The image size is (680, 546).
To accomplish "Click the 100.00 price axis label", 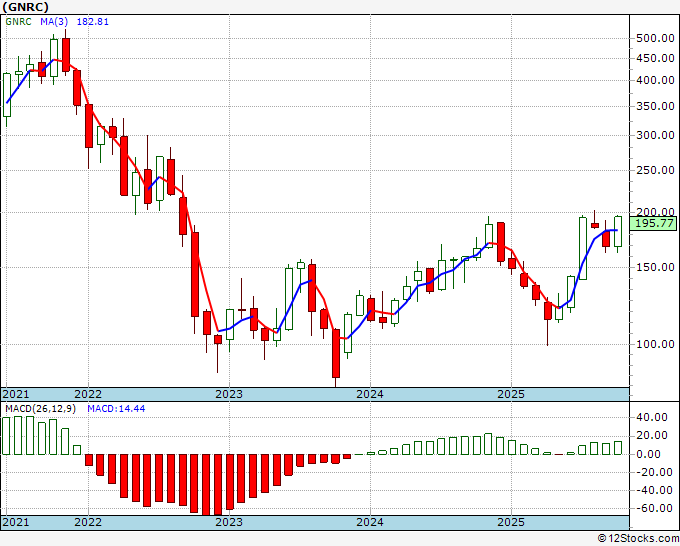I will (x=655, y=344).
